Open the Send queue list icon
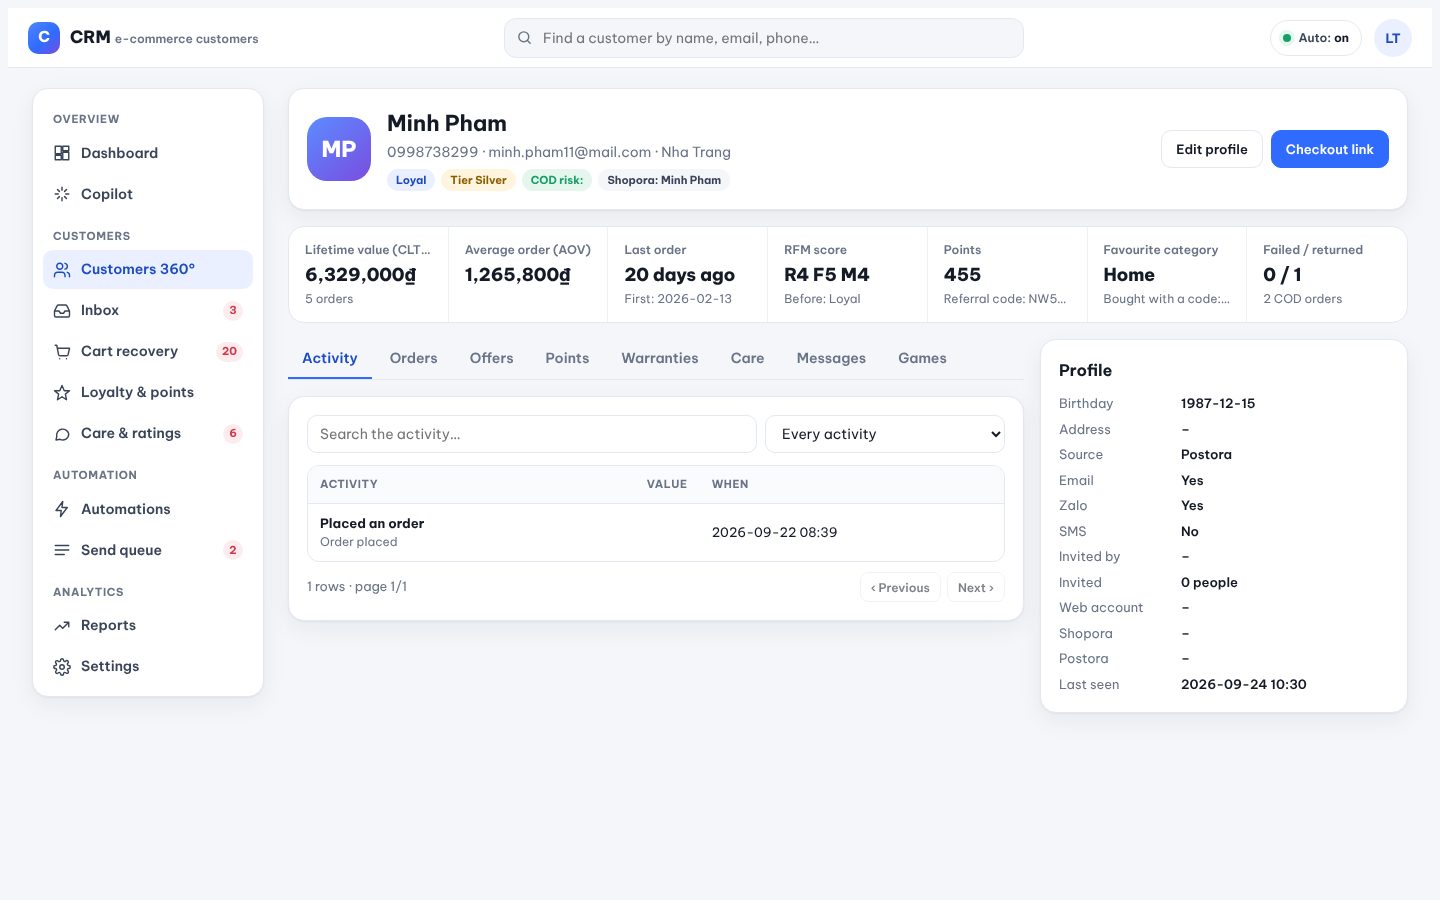Viewport: 1440px width, 900px height. pyautogui.click(x=62, y=550)
